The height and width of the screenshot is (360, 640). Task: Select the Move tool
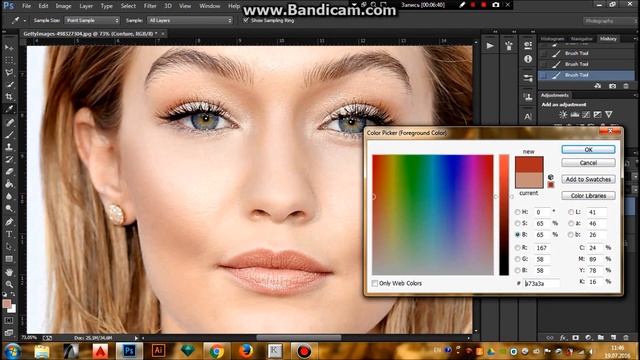click(x=9, y=48)
